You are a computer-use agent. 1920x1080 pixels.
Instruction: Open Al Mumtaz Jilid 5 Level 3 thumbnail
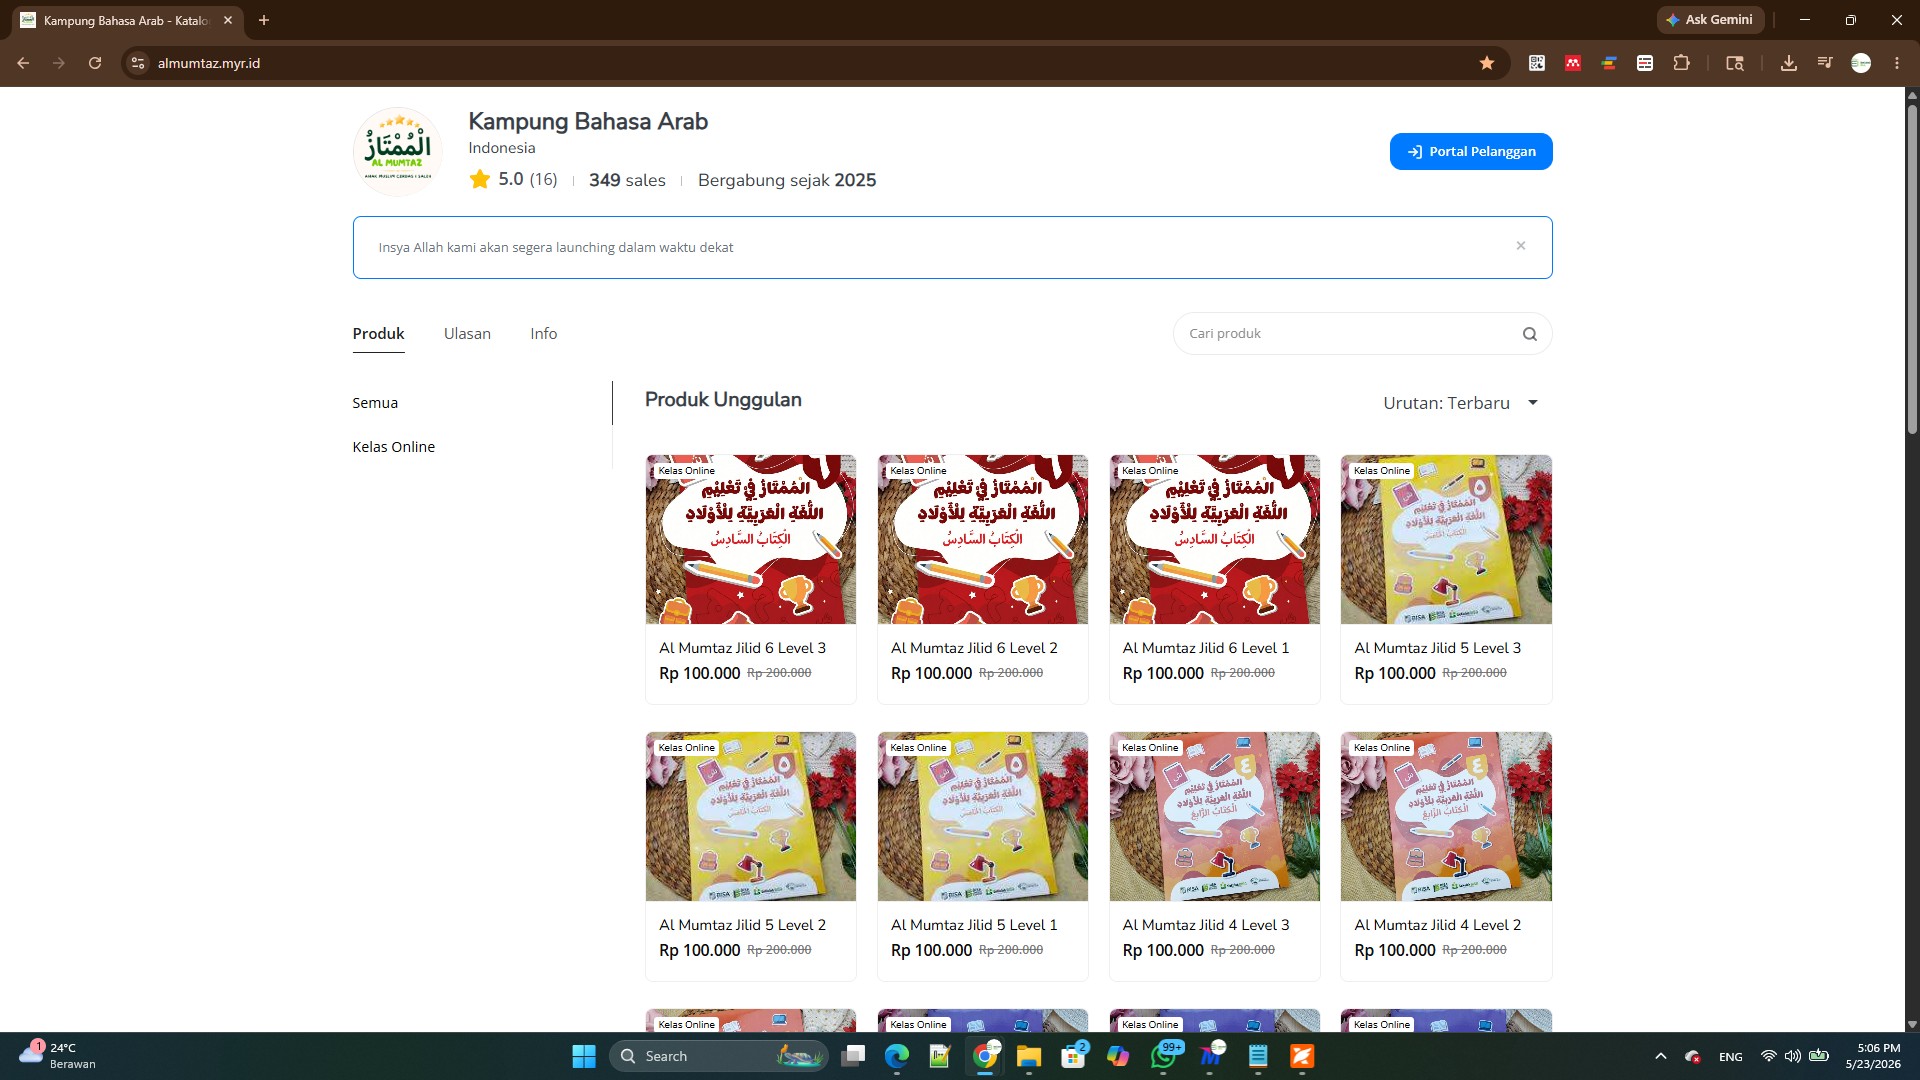click(x=1446, y=540)
